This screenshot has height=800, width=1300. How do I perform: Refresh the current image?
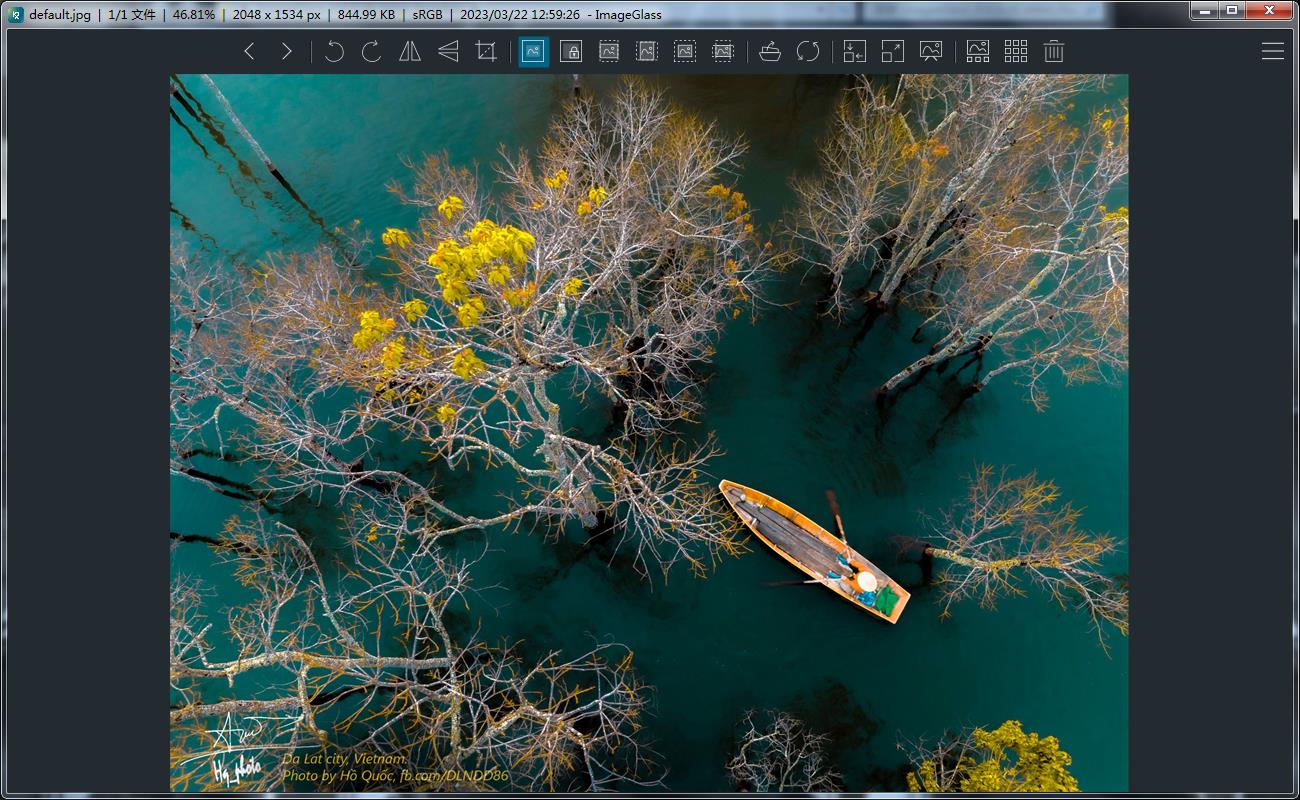pyautogui.click(x=808, y=51)
